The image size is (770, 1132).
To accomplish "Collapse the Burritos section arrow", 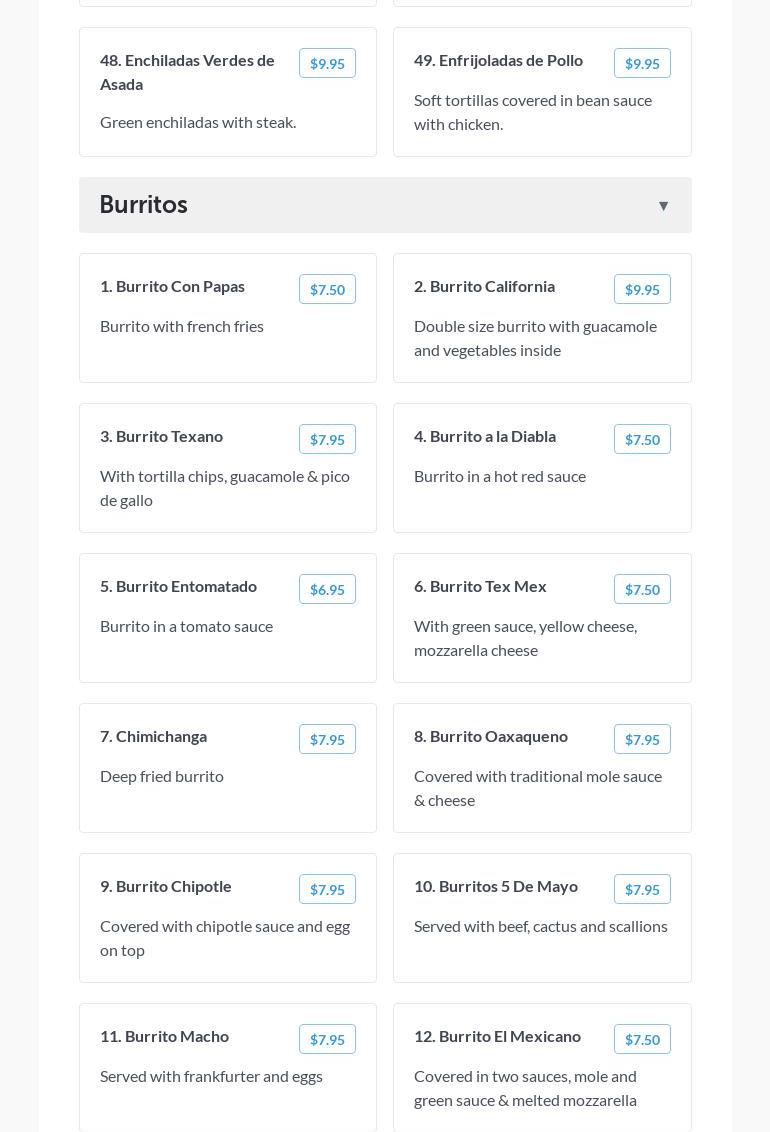I will click(663, 206).
